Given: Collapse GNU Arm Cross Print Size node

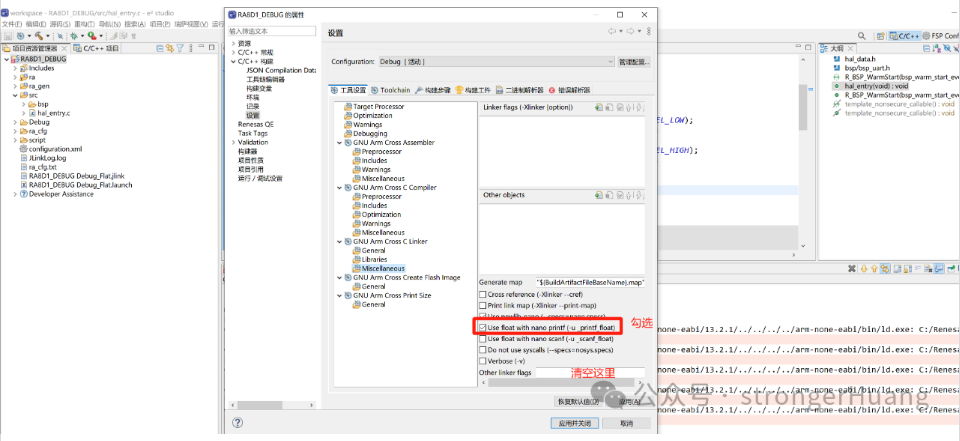Looking at the screenshot, I should point(340,295).
